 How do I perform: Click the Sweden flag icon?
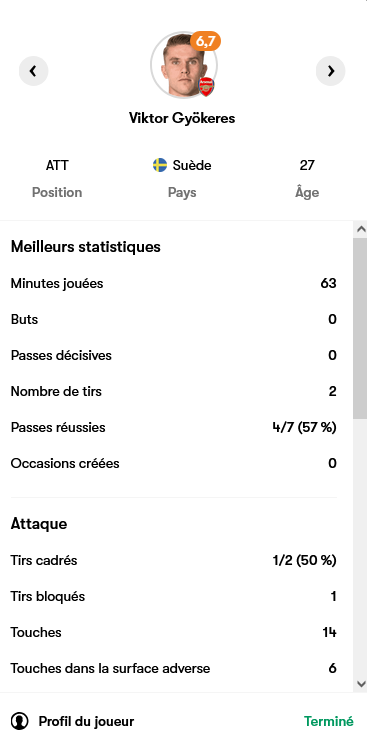160,165
